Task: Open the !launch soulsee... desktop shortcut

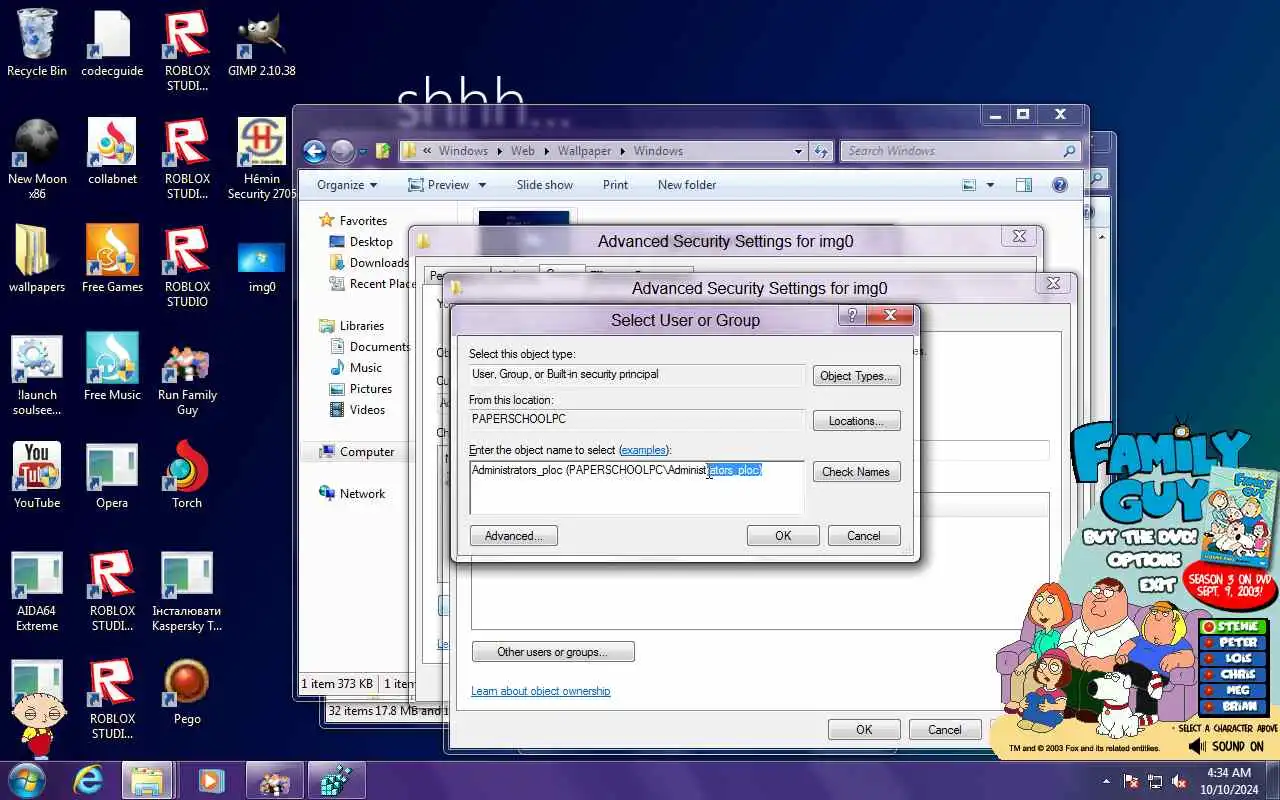Action: pos(37,374)
